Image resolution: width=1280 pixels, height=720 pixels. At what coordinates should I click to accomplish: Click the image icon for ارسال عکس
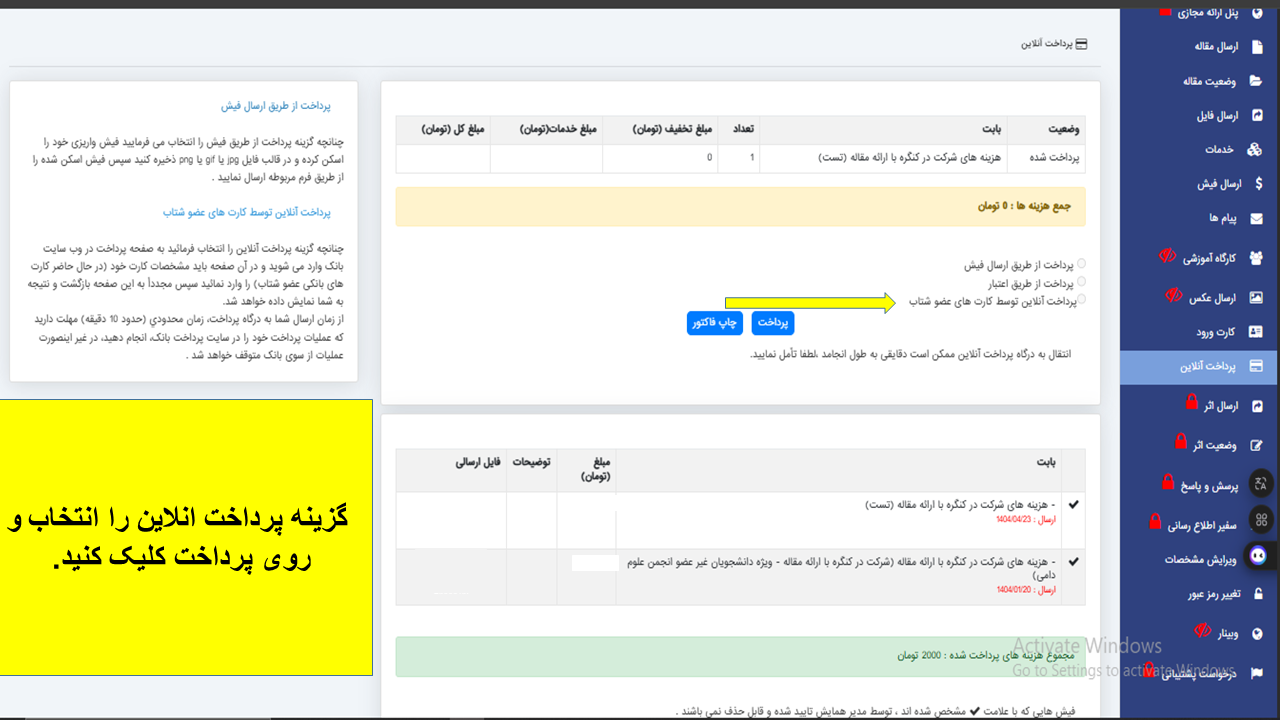pyautogui.click(x=1257, y=298)
